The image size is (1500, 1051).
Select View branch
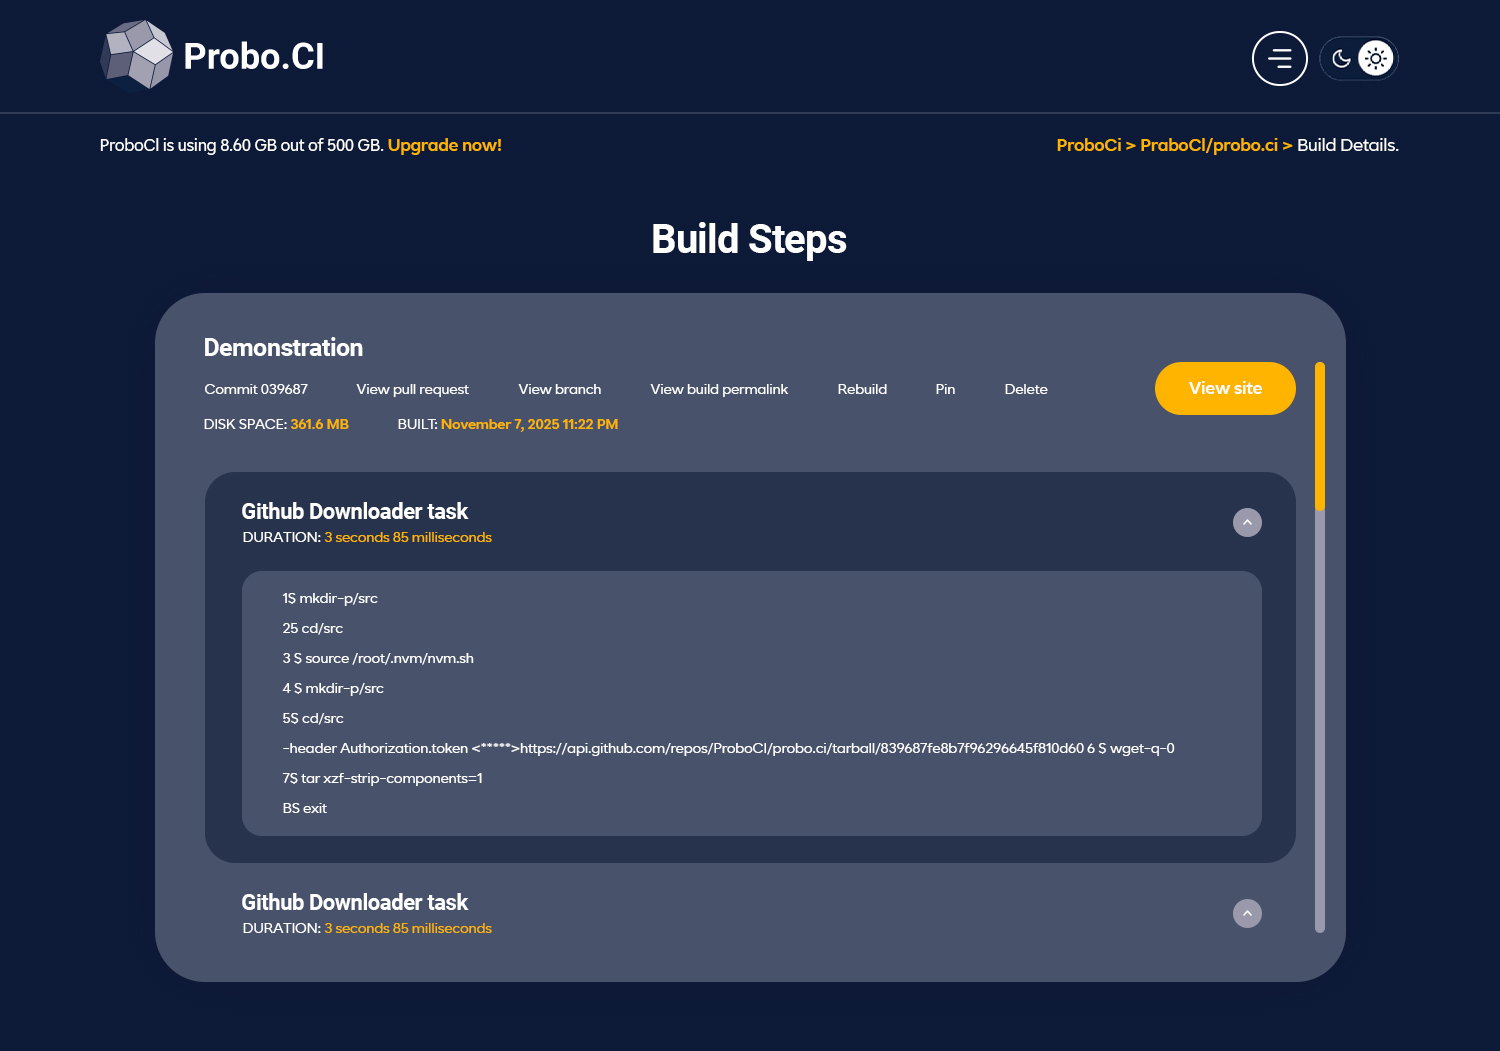coord(560,389)
